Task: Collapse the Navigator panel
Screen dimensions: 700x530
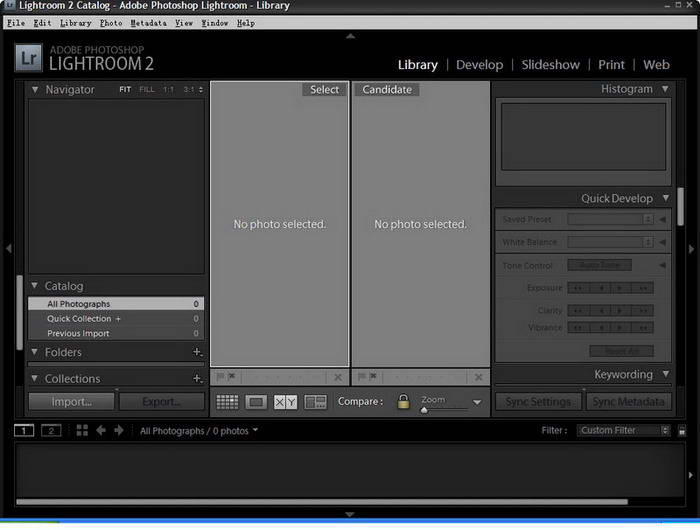Action: coord(35,90)
